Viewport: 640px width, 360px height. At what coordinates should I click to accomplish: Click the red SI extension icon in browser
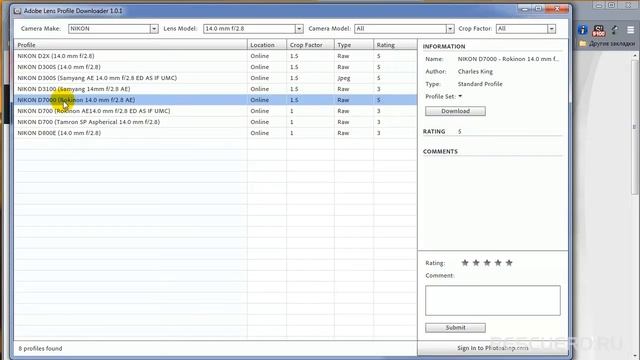[x=599, y=30]
